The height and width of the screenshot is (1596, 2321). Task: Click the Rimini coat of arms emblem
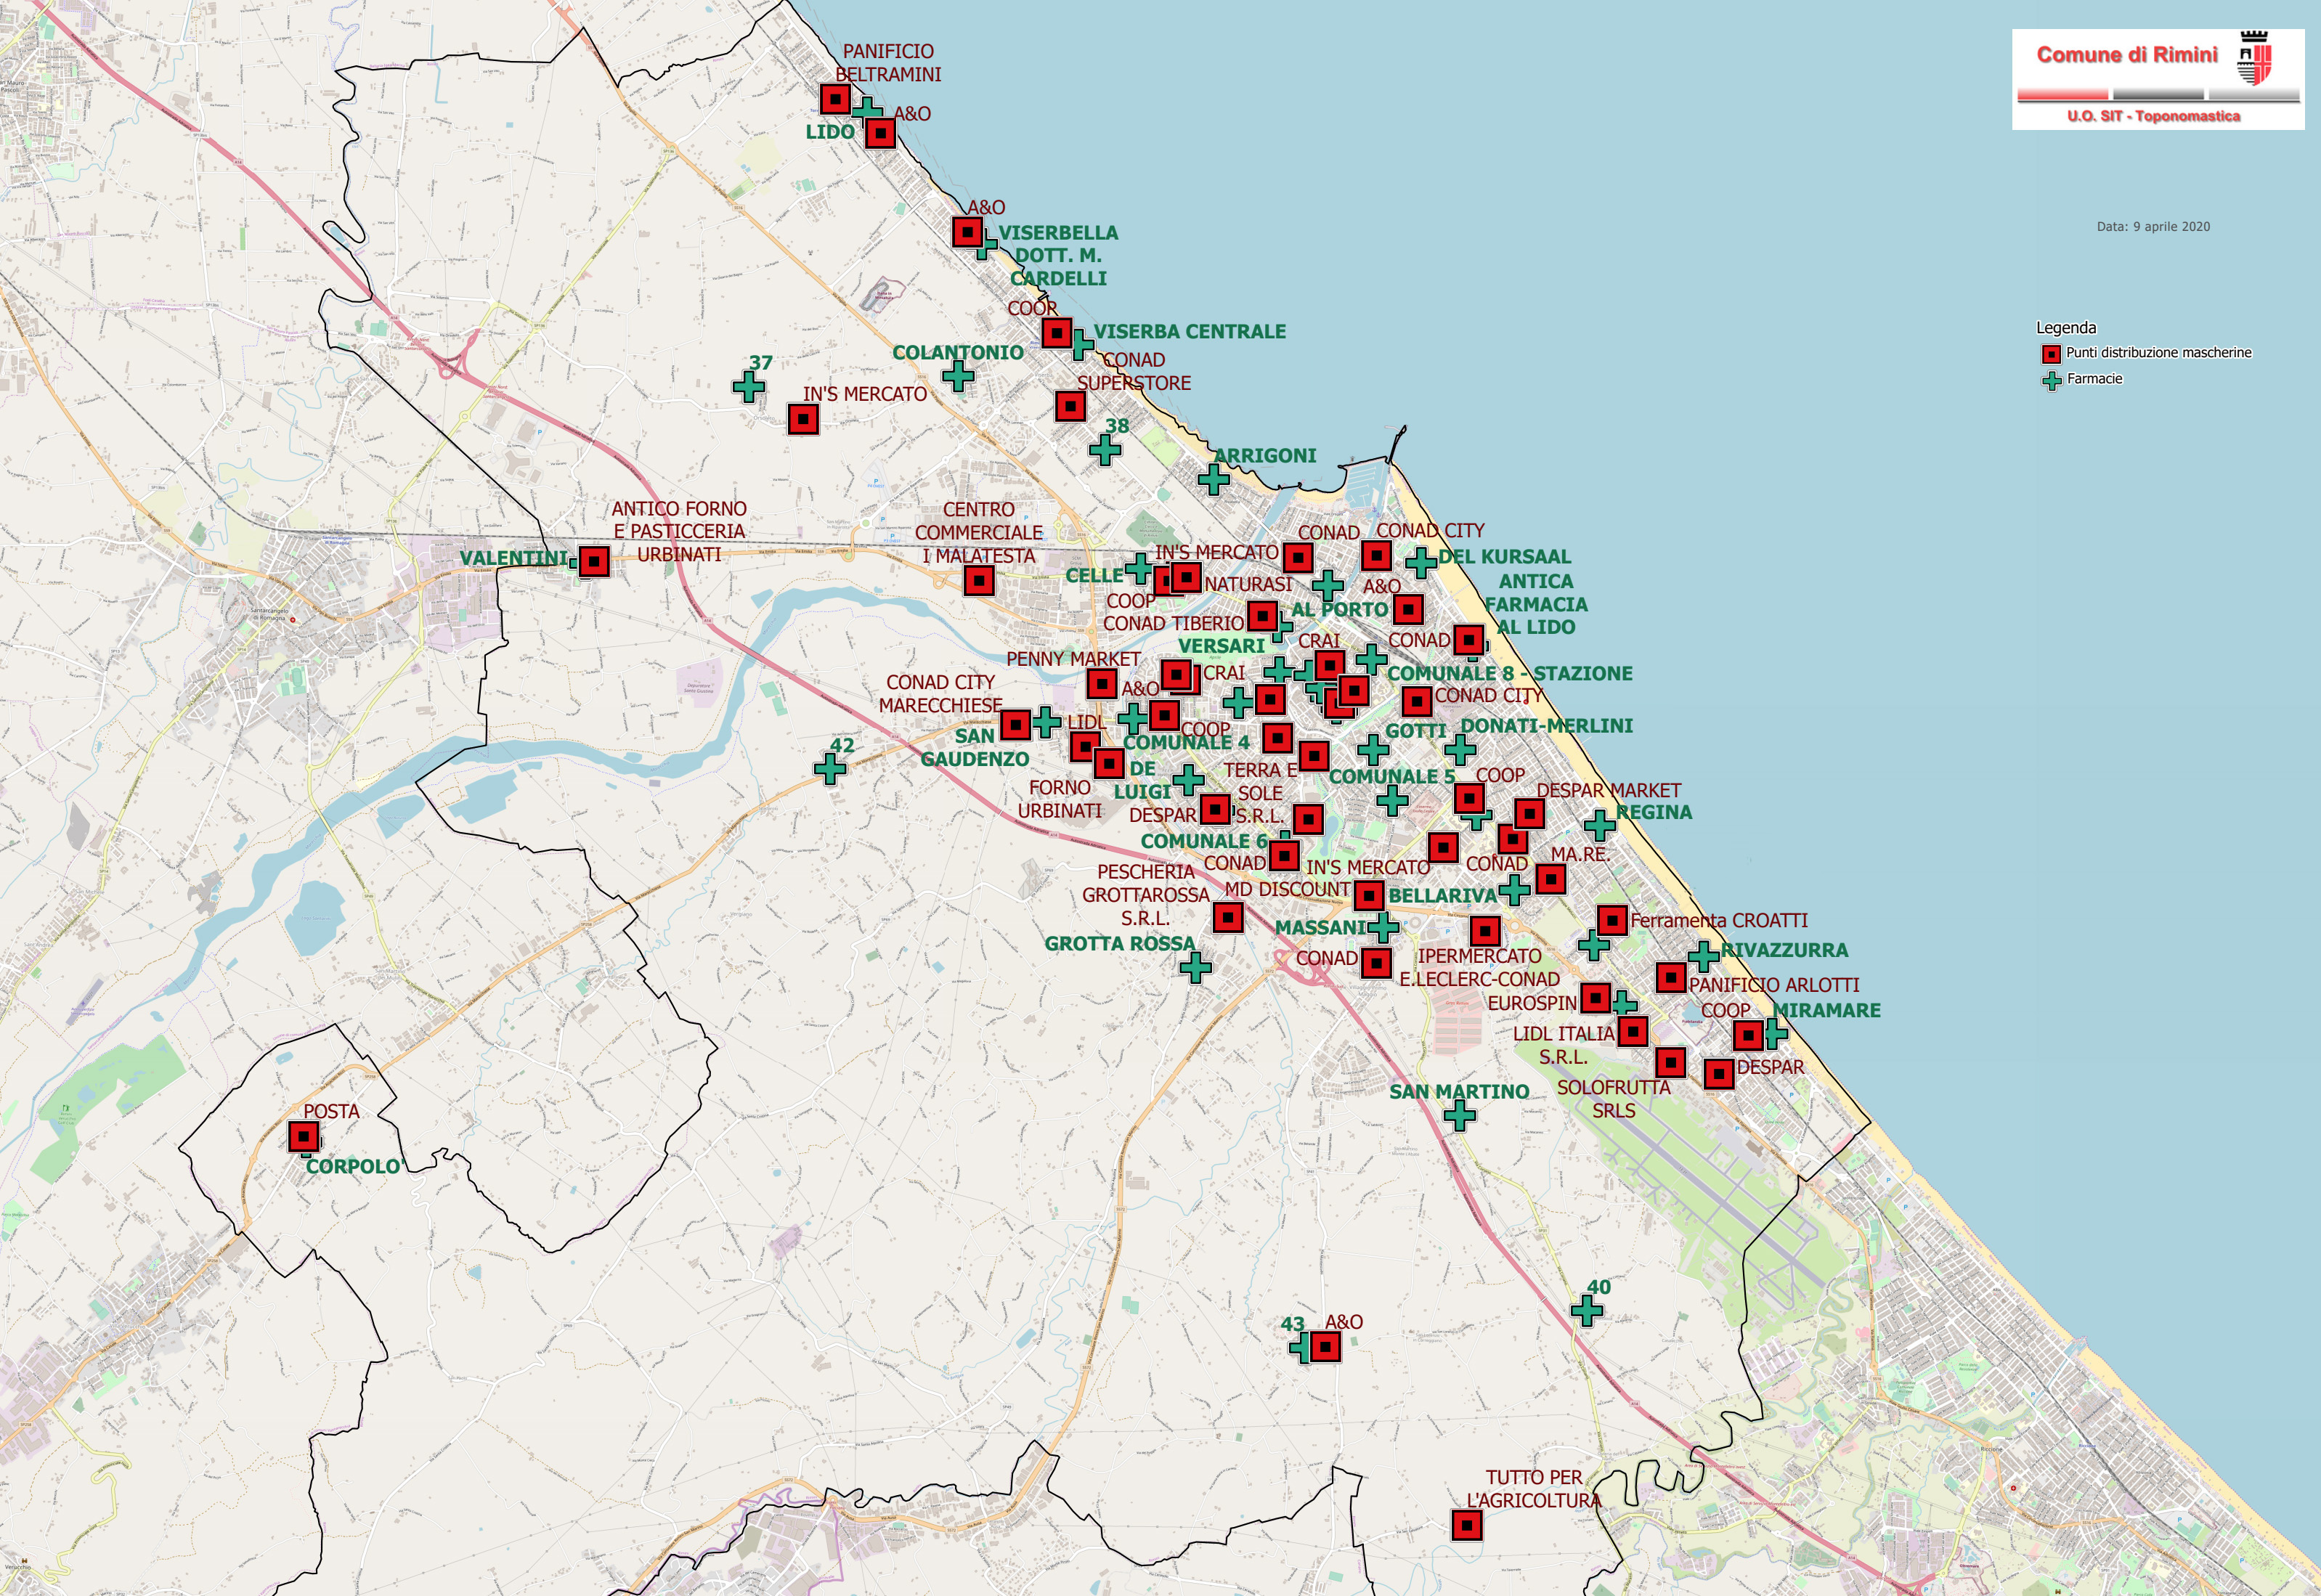click(x=2255, y=58)
